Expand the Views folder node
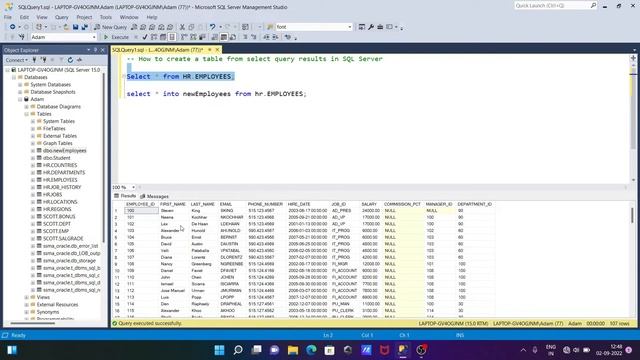The image size is (640, 360). (27, 298)
